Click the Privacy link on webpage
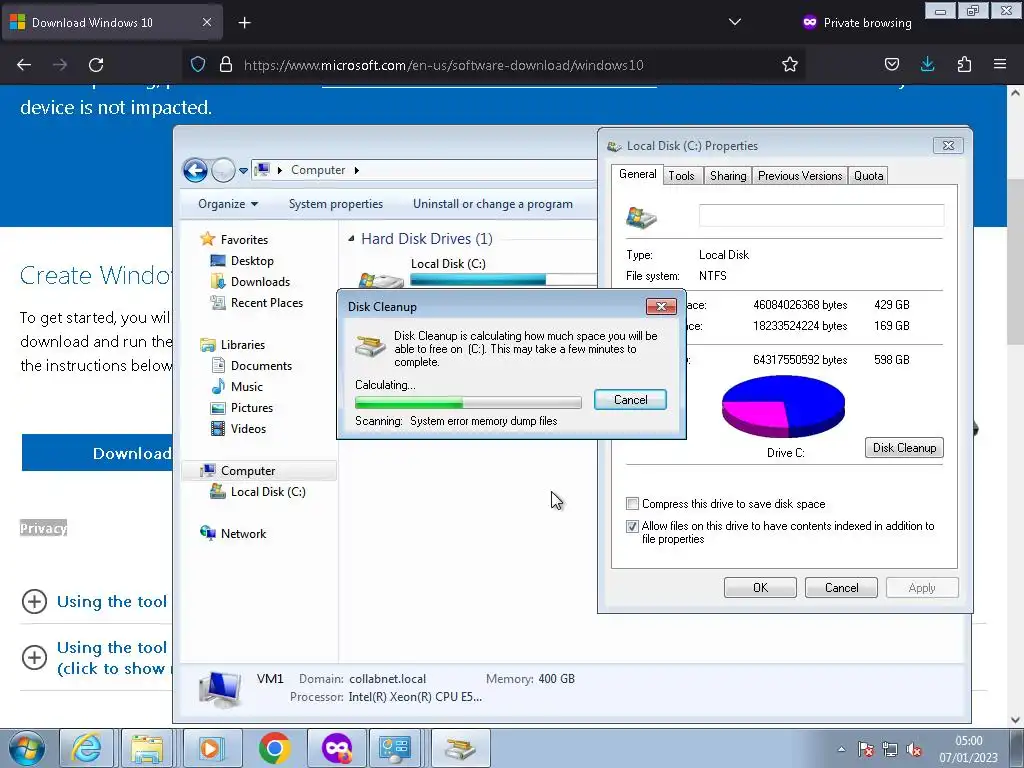1024x768 pixels. pyautogui.click(x=43, y=528)
